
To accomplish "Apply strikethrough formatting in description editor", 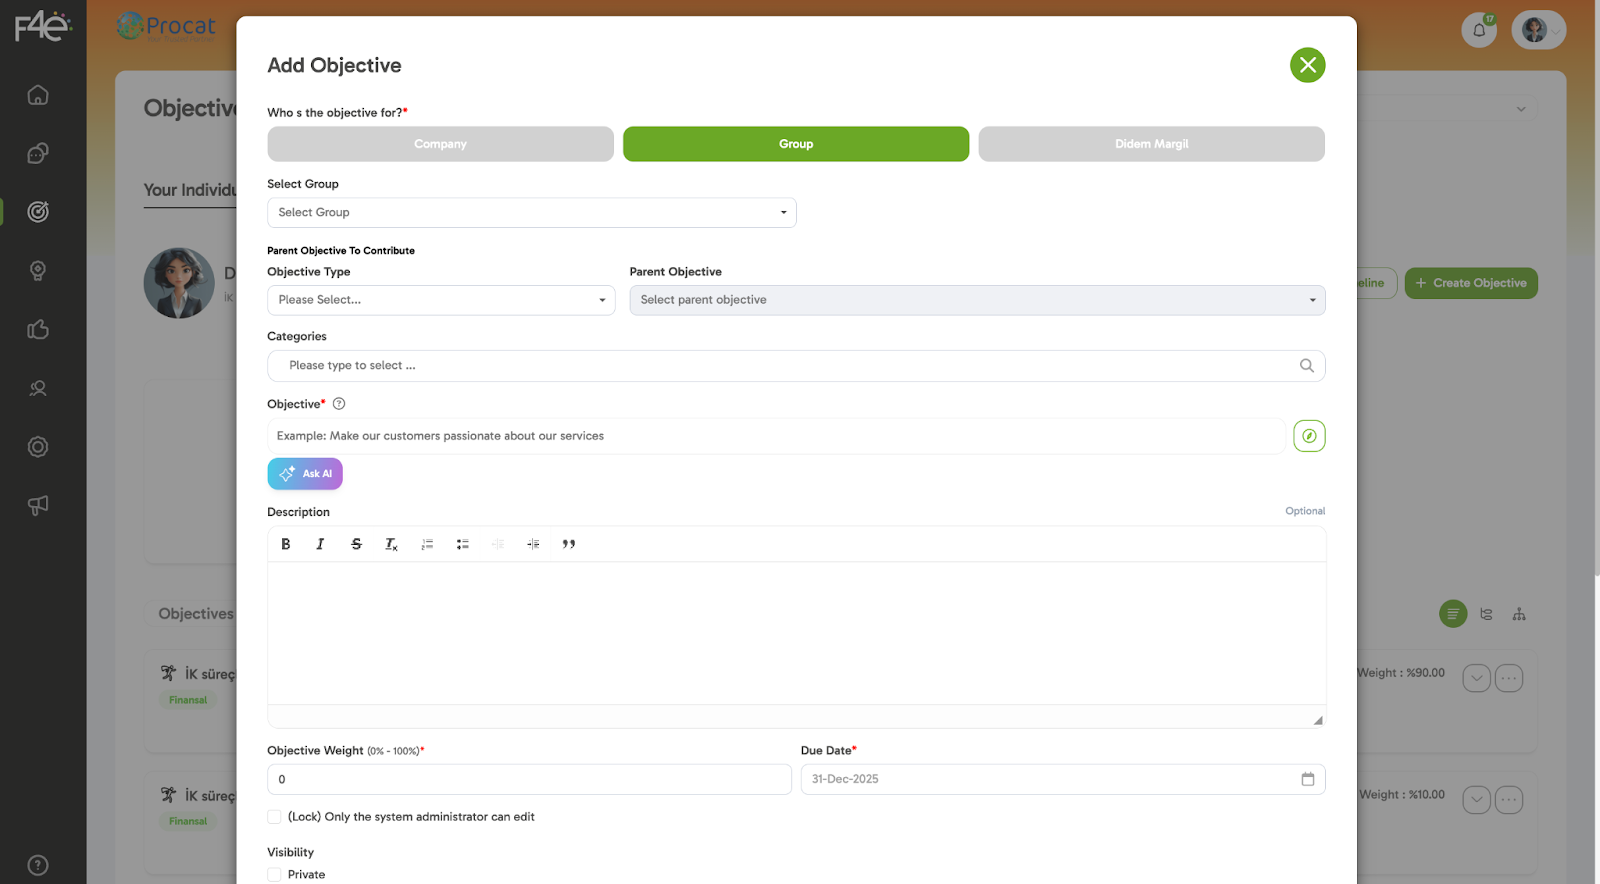I will click(356, 544).
